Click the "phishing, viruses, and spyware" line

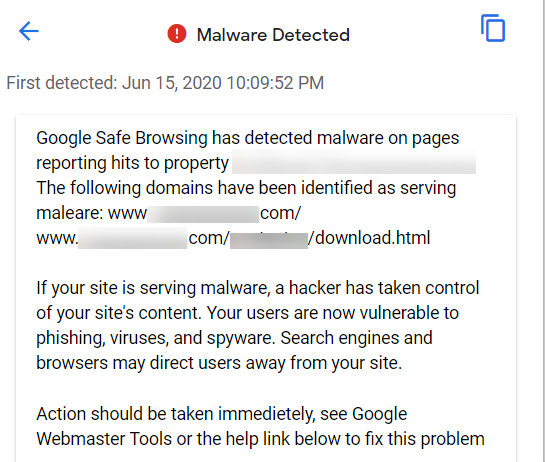[x=234, y=338]
